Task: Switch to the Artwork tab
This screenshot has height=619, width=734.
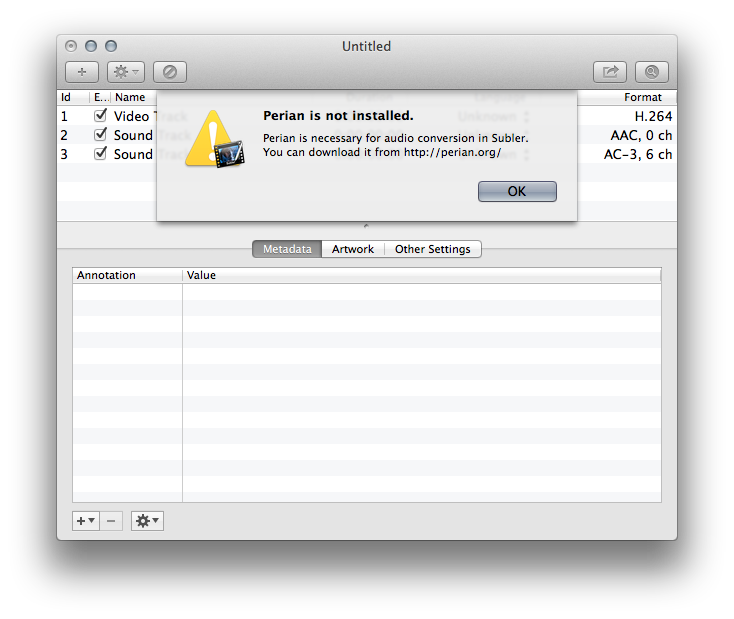Action: click(353, 249)
